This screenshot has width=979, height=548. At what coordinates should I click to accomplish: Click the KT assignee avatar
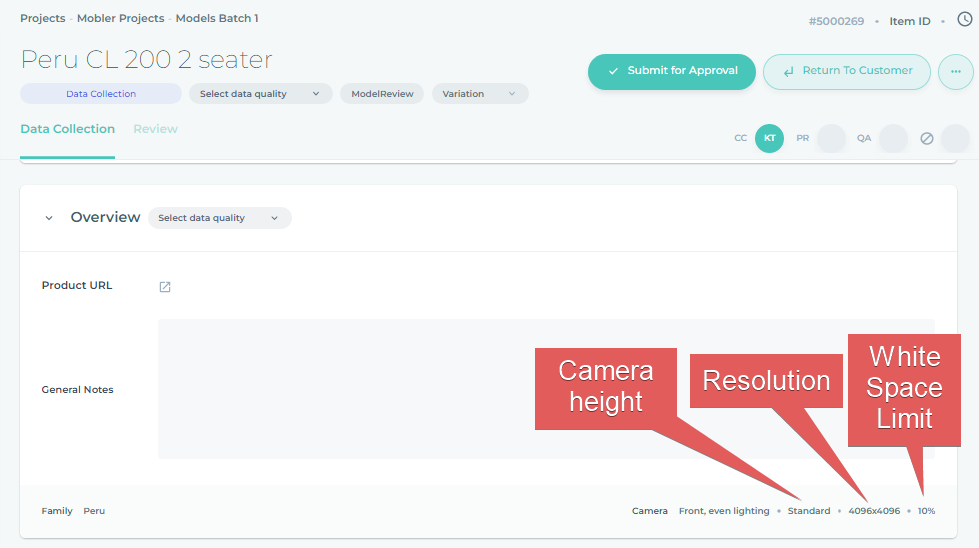point(769,139)
